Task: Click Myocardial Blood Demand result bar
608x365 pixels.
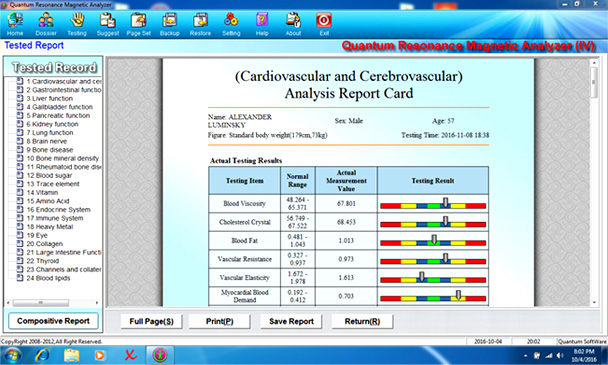Action: (433, 298)
